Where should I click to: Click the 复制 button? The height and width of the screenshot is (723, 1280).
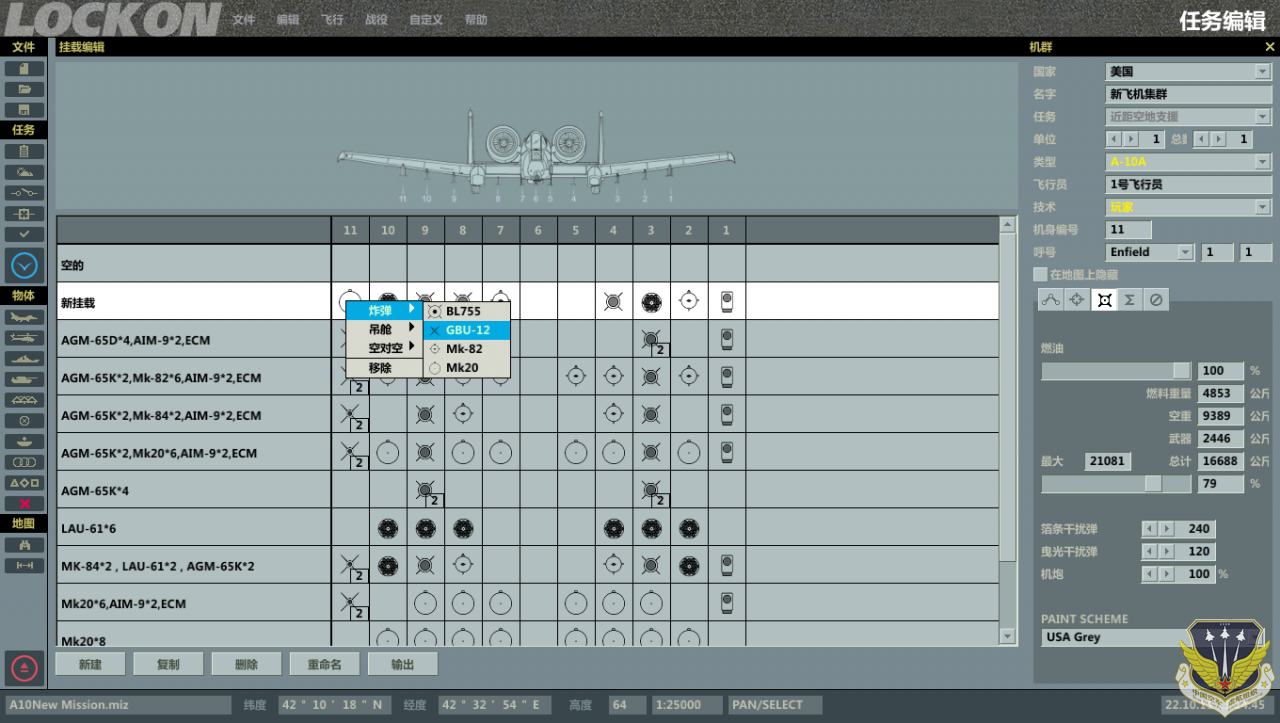pos(168,664)
